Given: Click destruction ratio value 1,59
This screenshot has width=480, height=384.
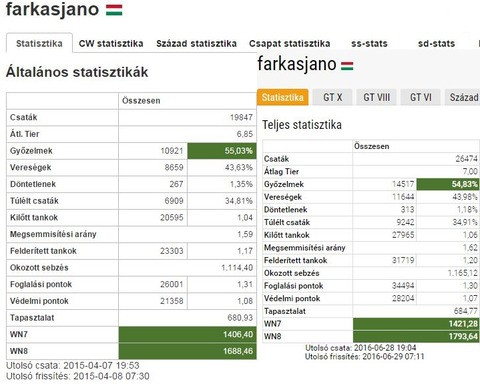Looking at the screenshot, I should (245, 234).
